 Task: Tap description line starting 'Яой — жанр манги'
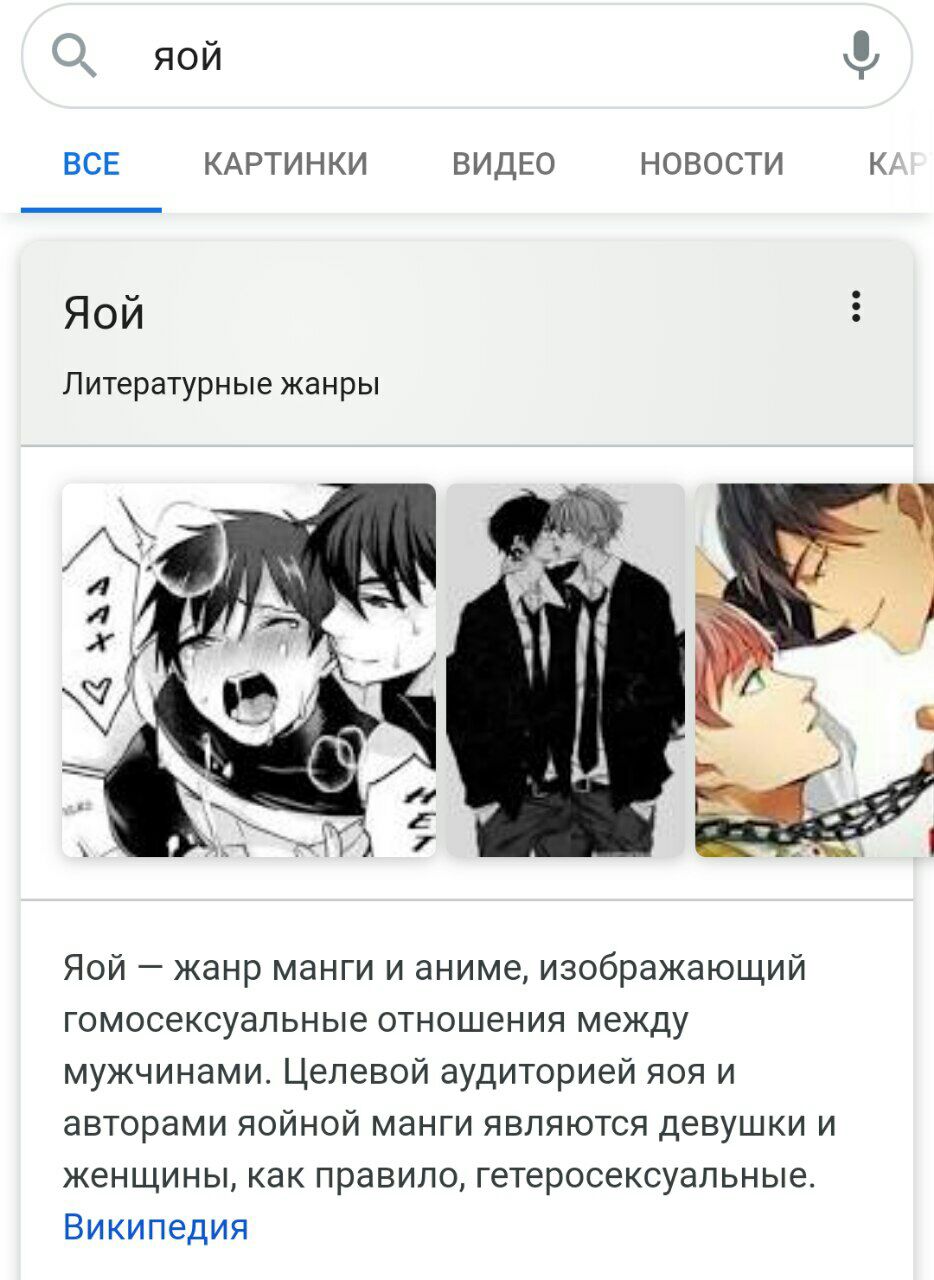click(435, 968)
